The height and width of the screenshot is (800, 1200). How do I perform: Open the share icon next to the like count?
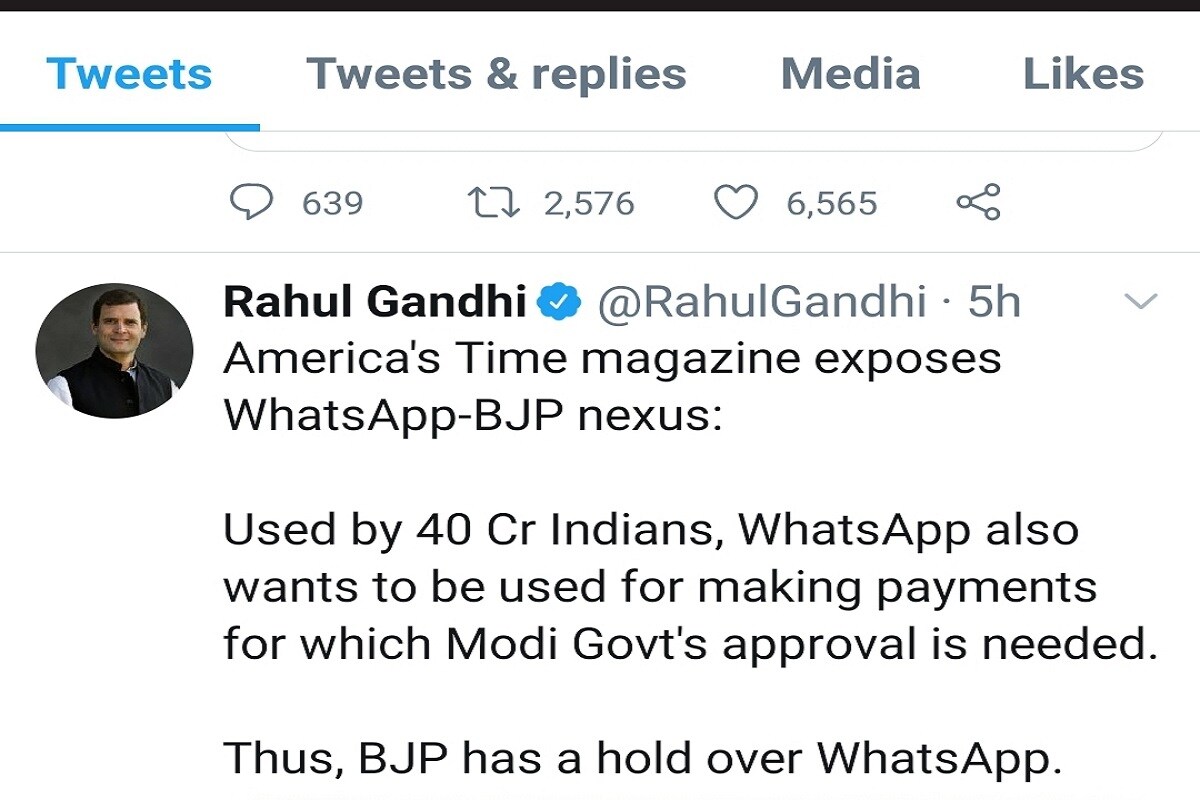[978, 203]
